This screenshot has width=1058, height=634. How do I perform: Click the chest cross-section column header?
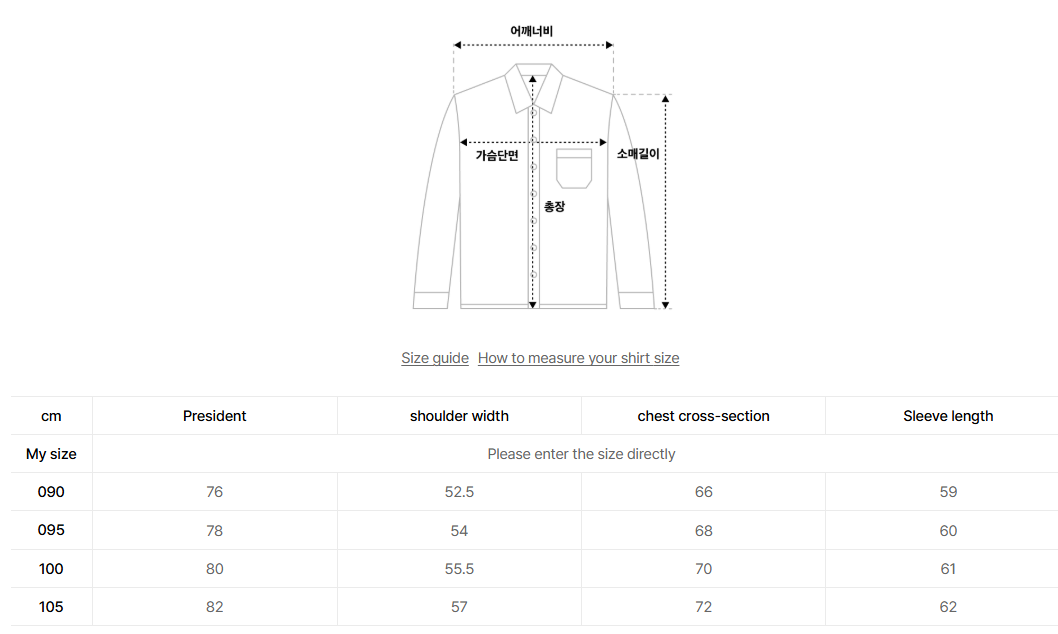click(x=703, y=415)
